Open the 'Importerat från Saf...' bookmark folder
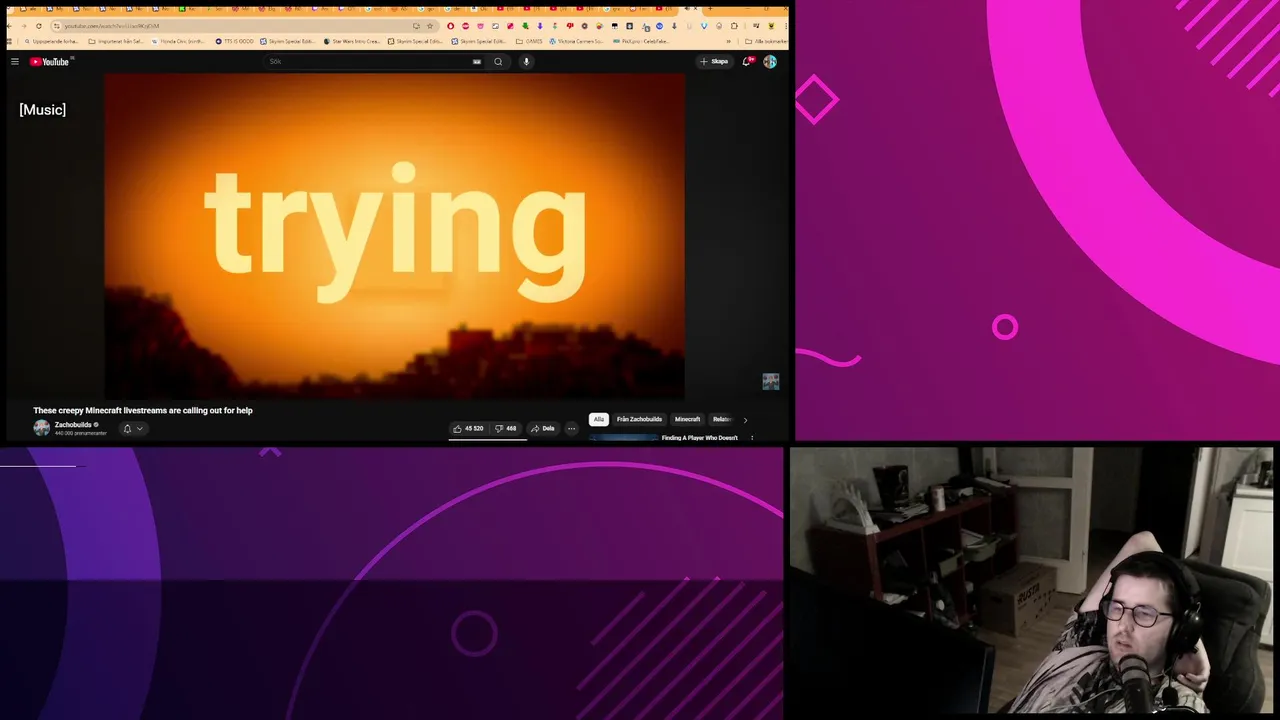 [116, 41]
